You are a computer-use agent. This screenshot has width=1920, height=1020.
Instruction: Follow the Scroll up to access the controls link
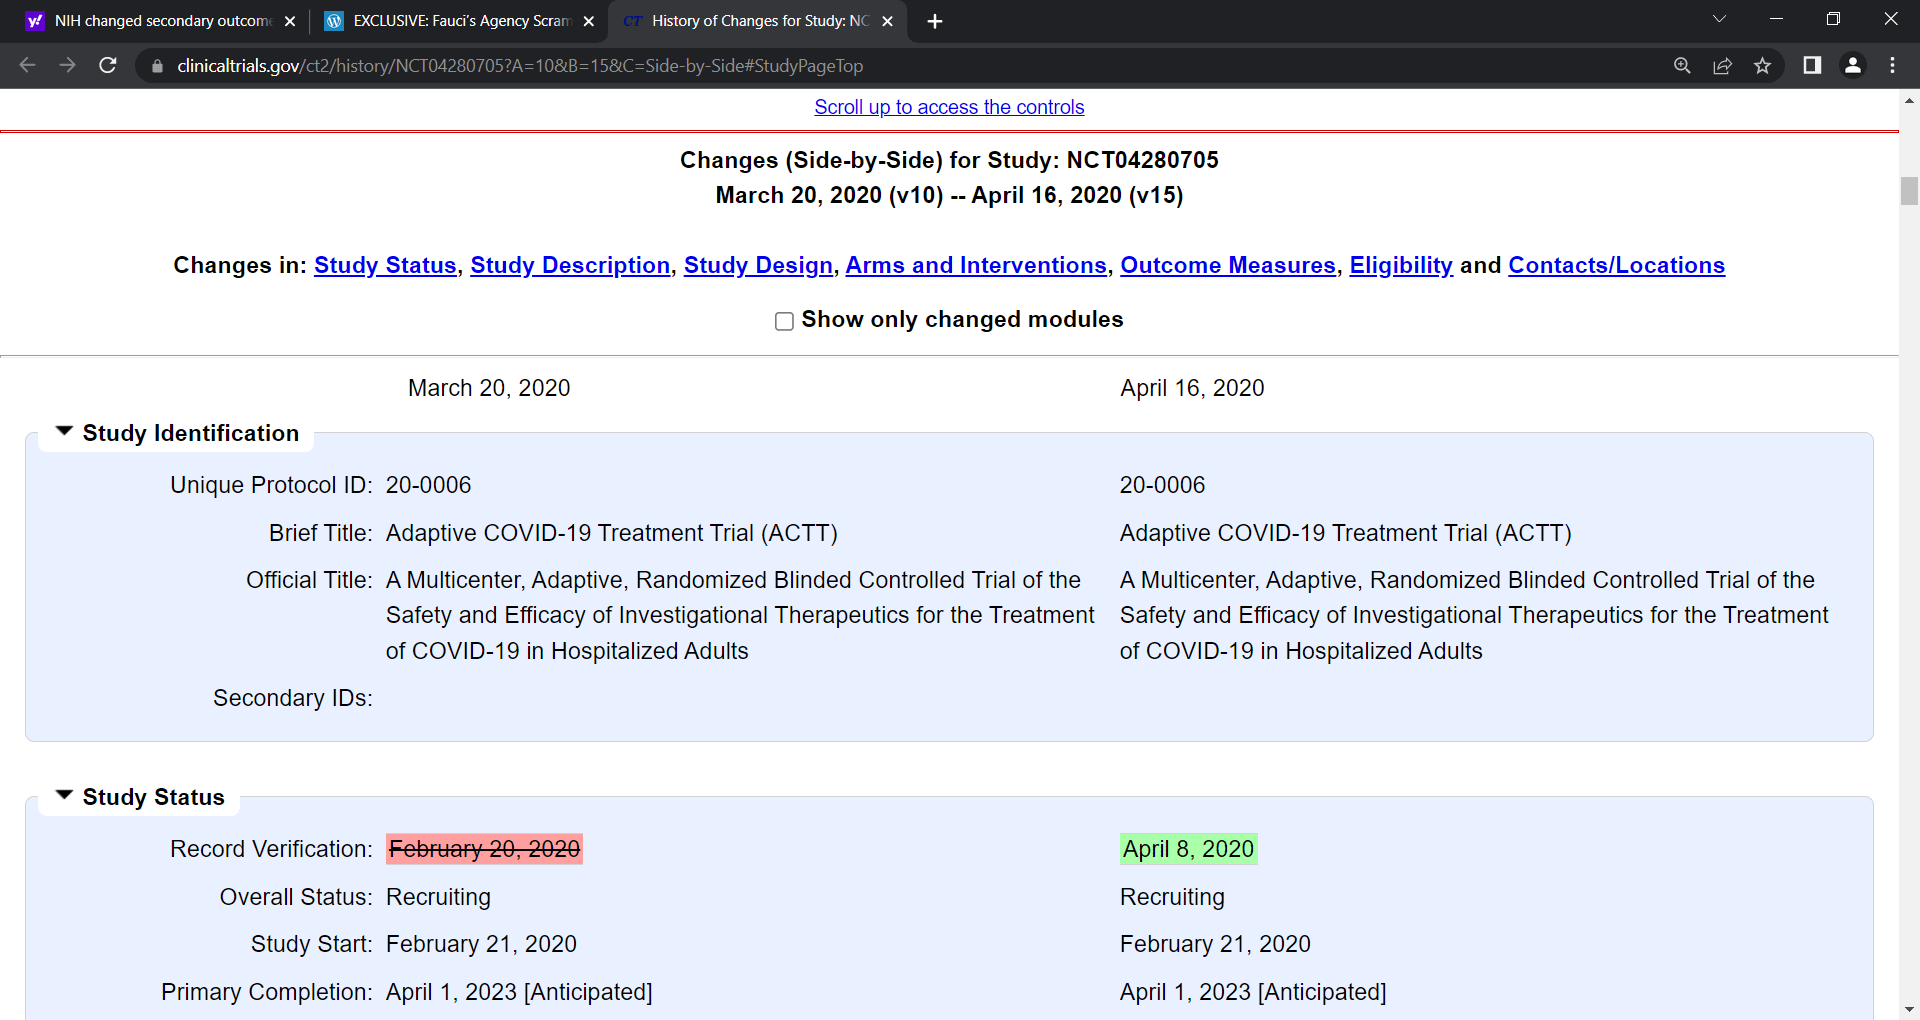tap(949, 107)
